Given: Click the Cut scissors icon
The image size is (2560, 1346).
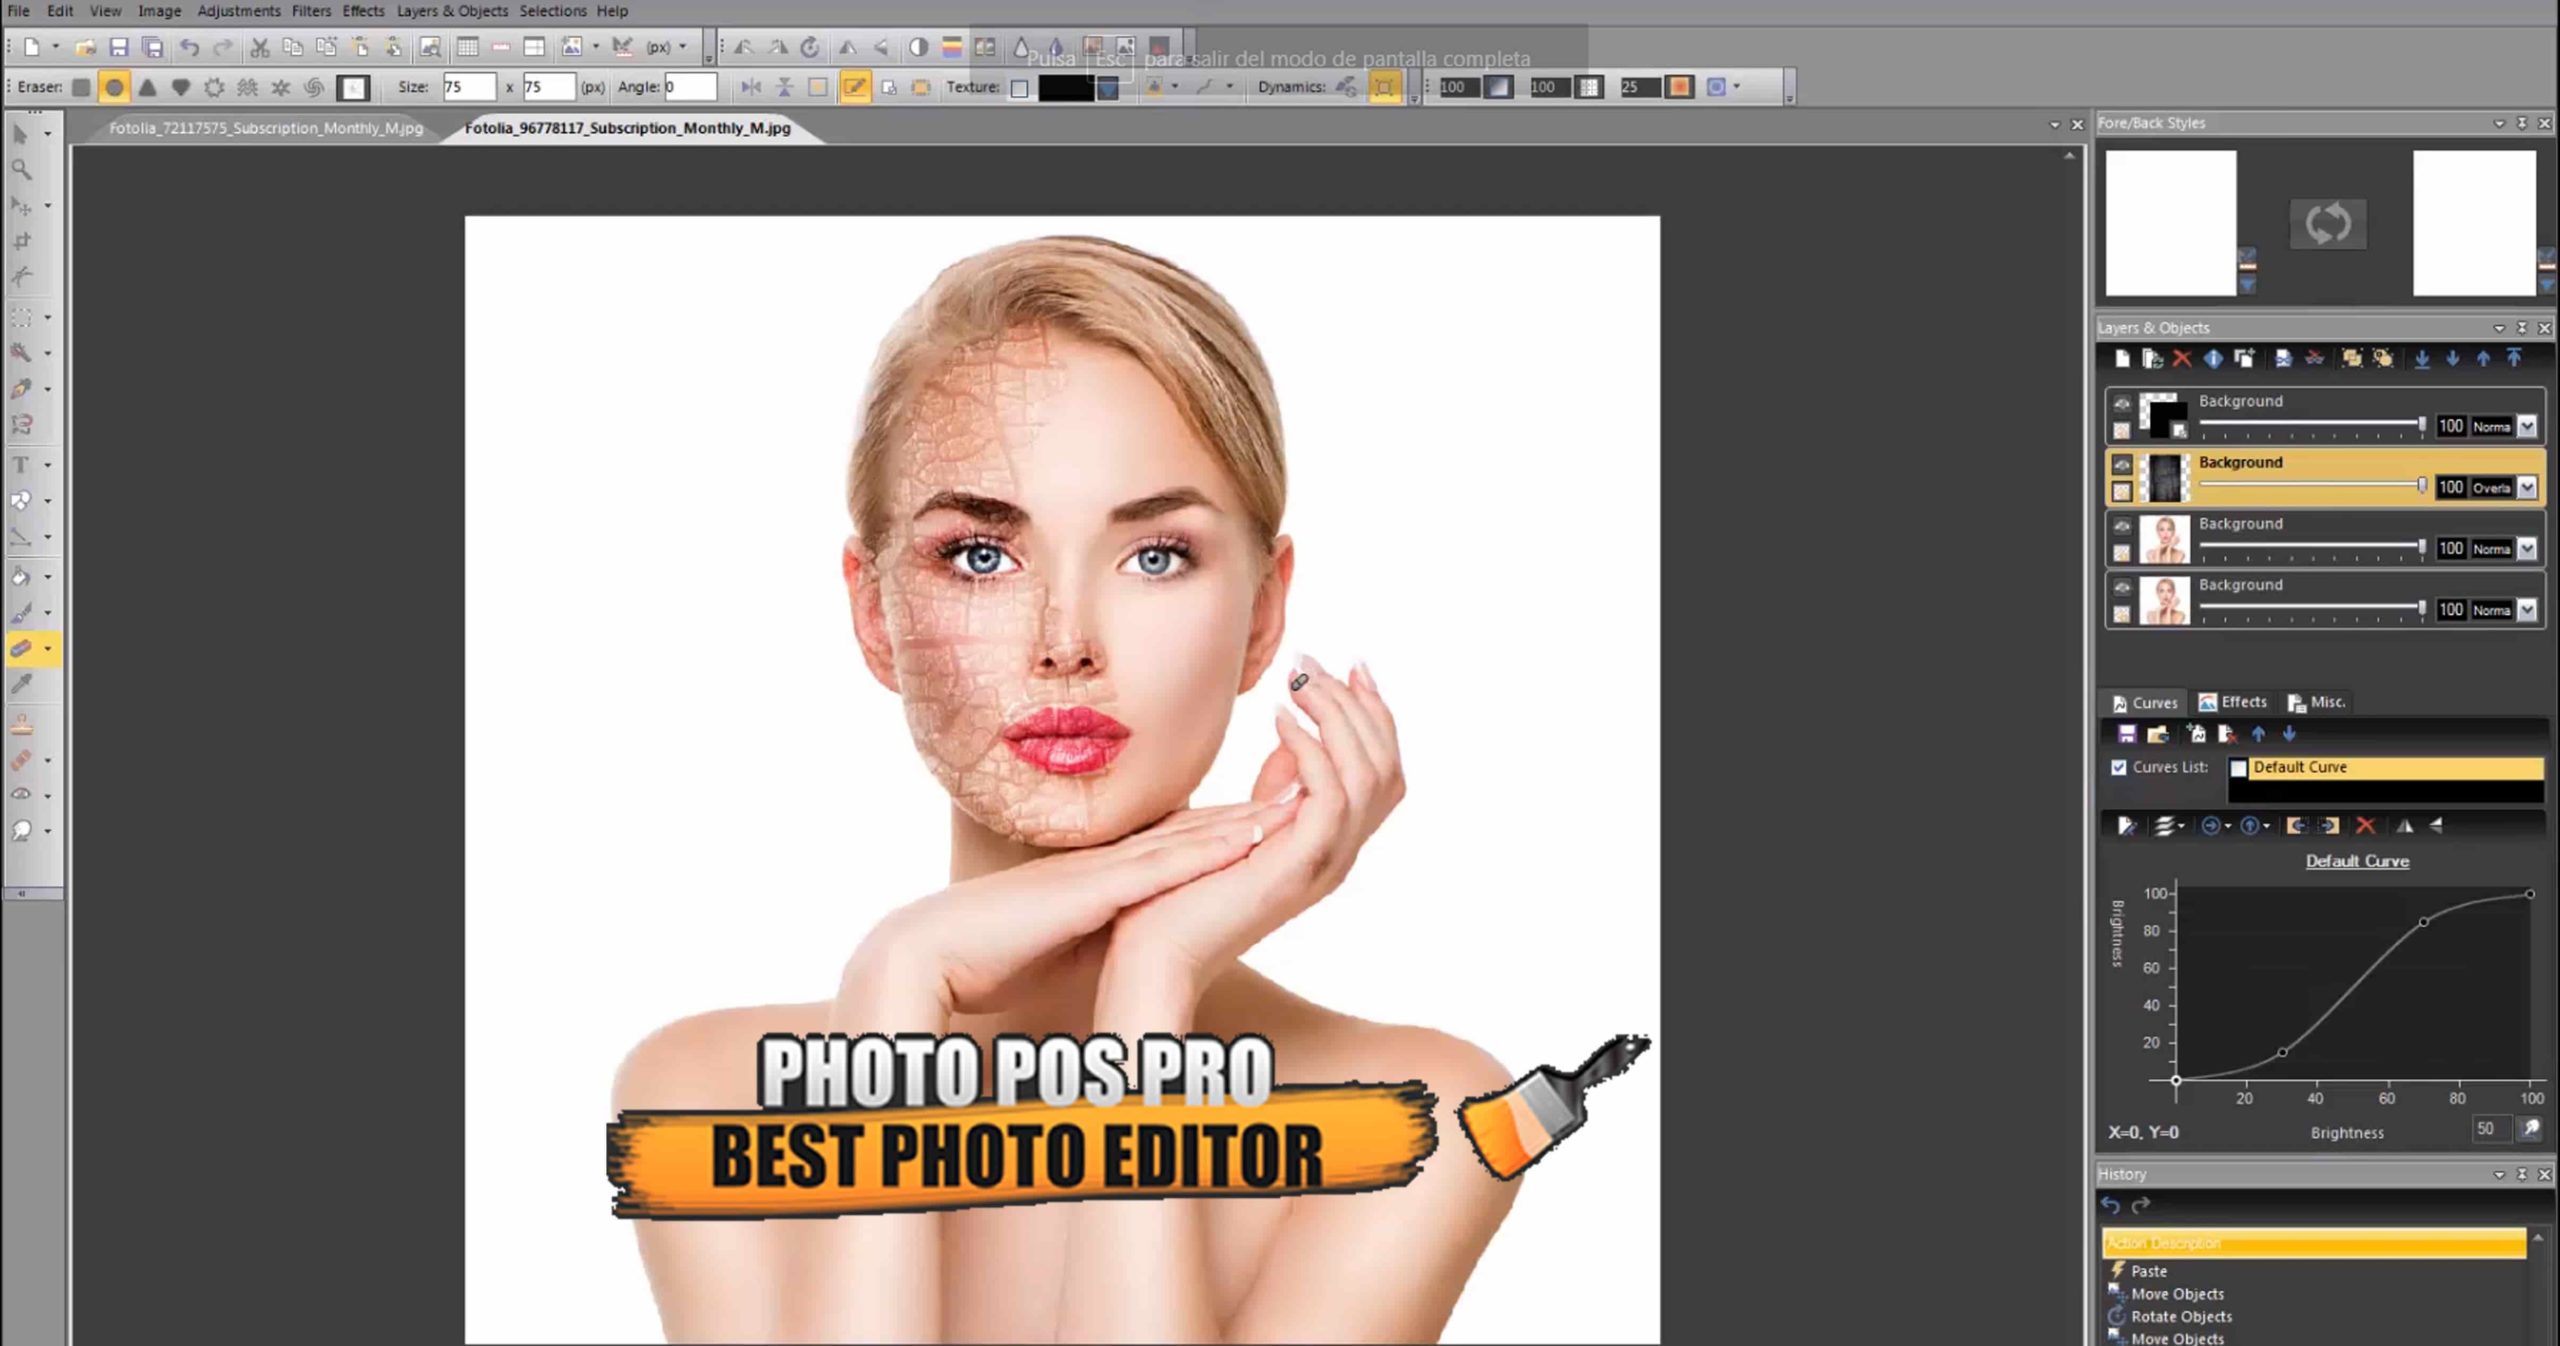Looking at the screenshot, I should (x=260, y=47).
